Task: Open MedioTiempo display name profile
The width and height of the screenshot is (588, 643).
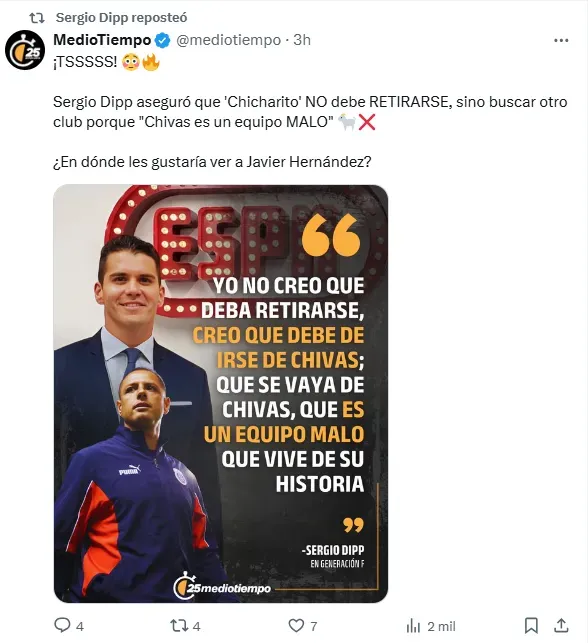Action: 102,40
